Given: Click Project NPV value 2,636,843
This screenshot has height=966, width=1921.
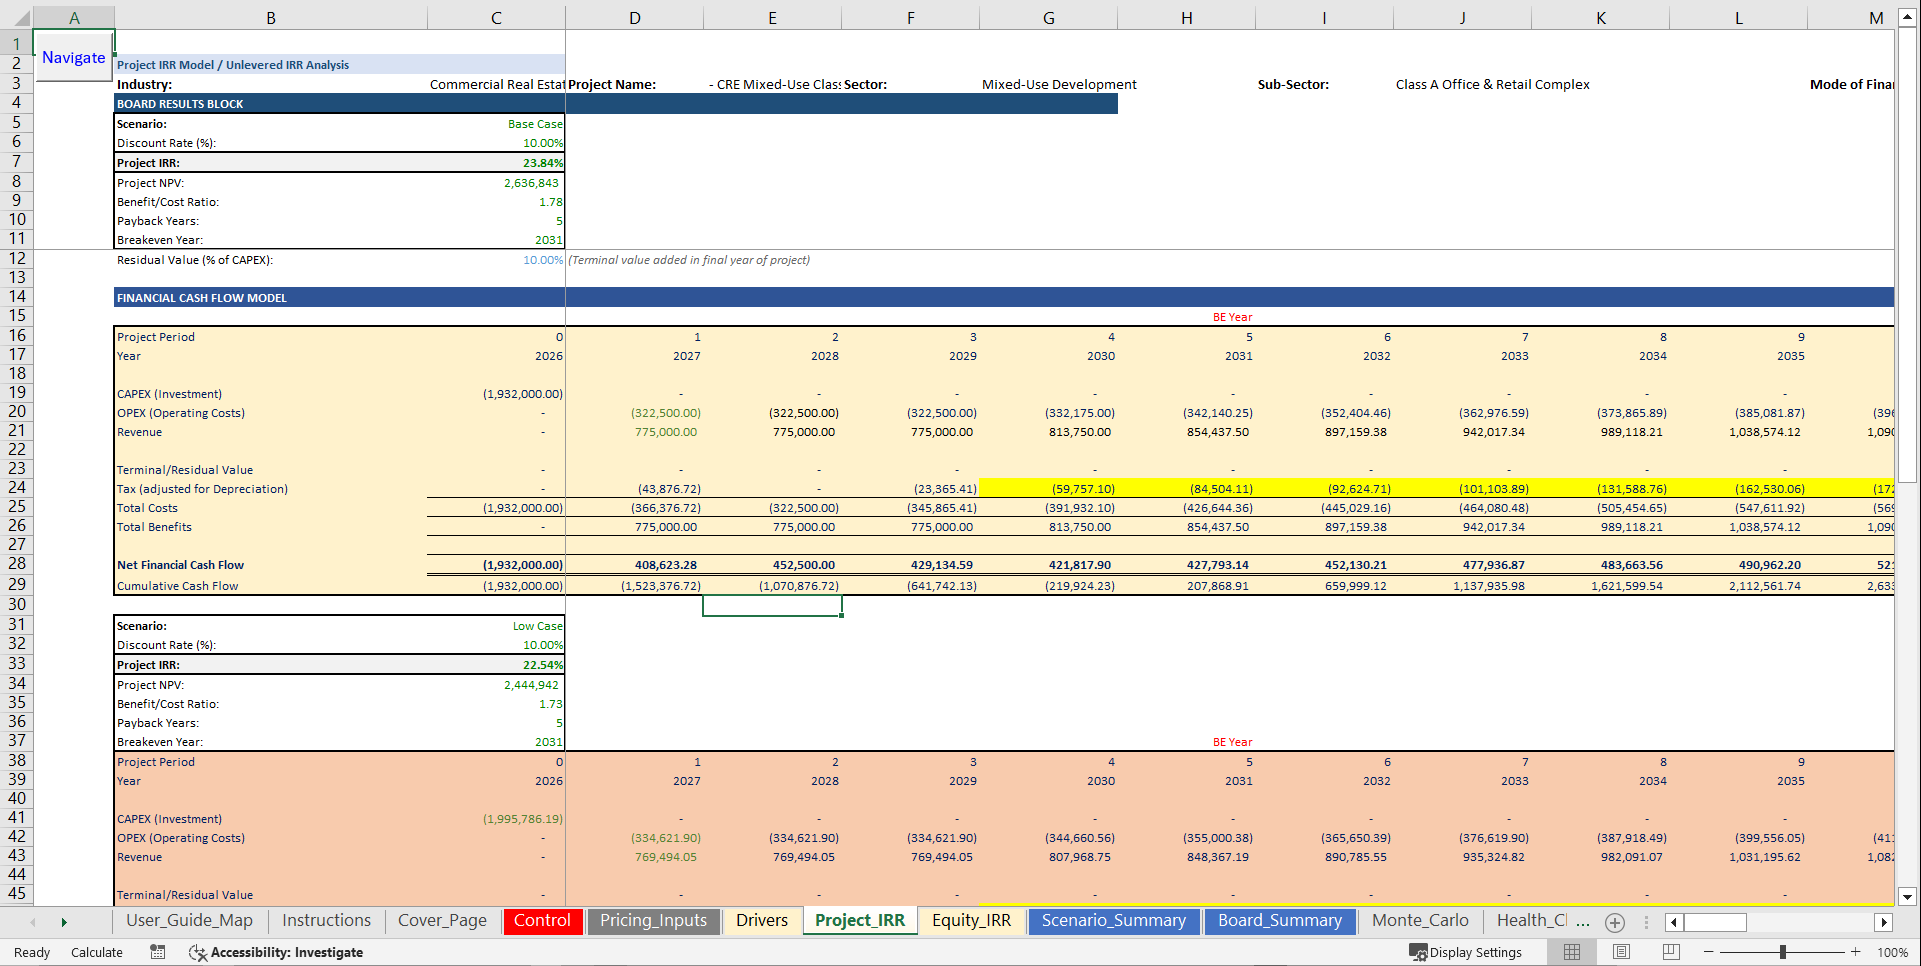Looking at the screenshot, I should pos(496,183).
